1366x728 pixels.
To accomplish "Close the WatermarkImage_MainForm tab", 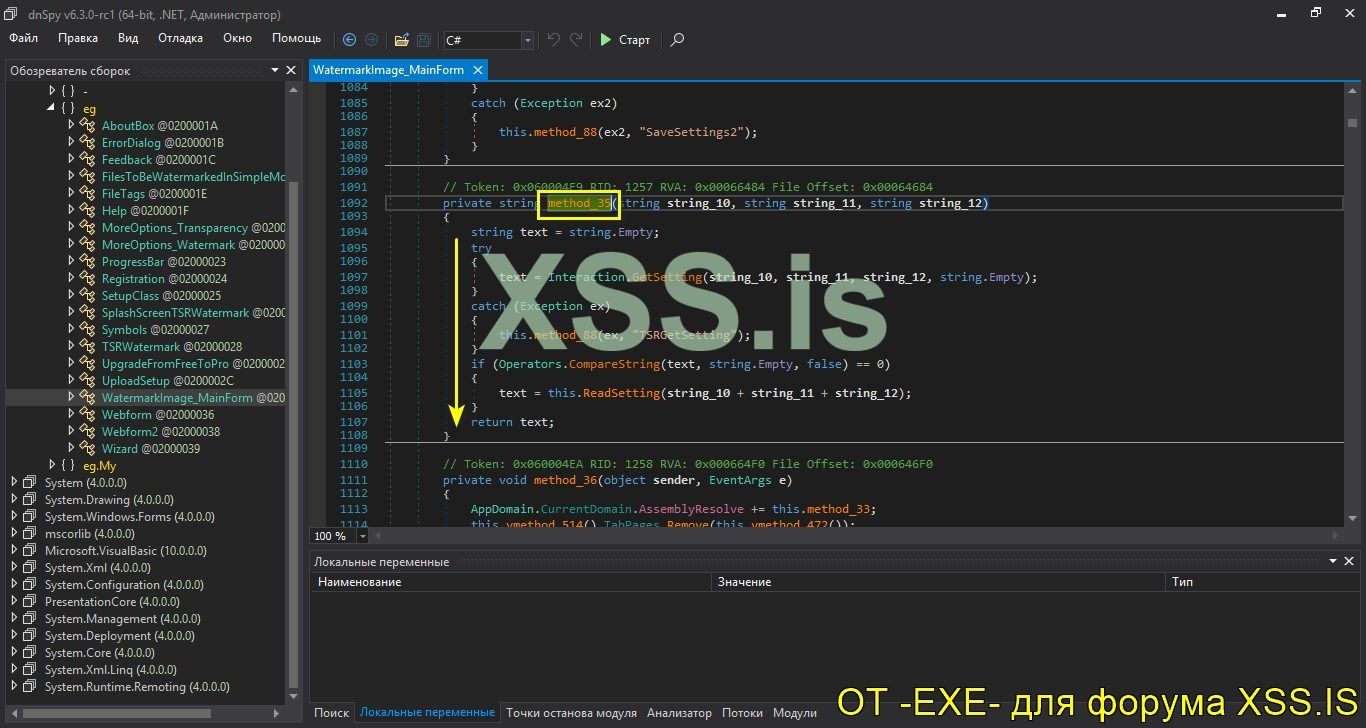I will (x=478, y=70).
